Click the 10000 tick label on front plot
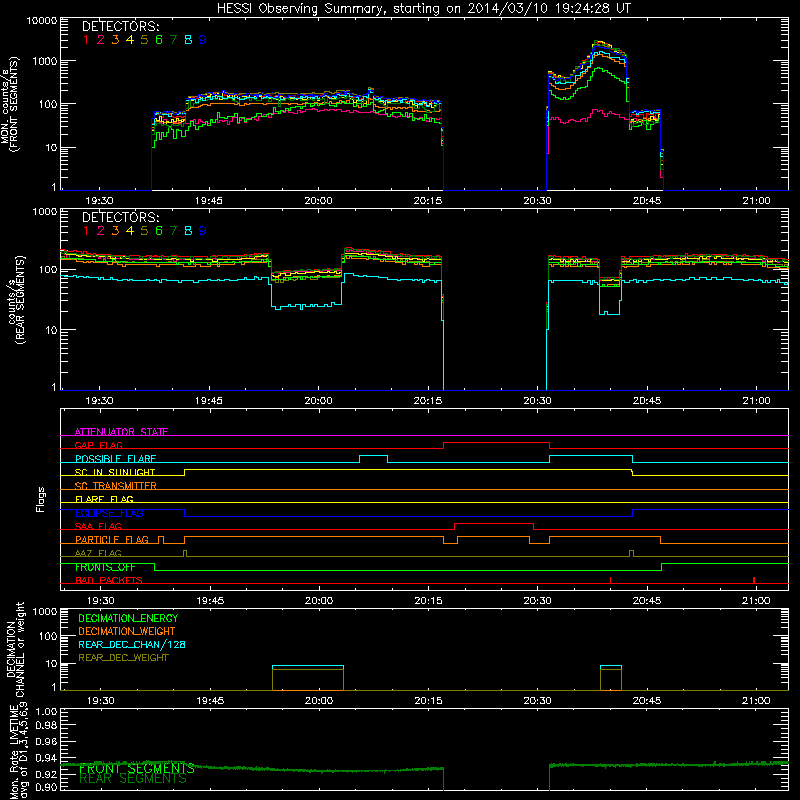The width and height of the screenshot is (800, 800). pos(42,20)
